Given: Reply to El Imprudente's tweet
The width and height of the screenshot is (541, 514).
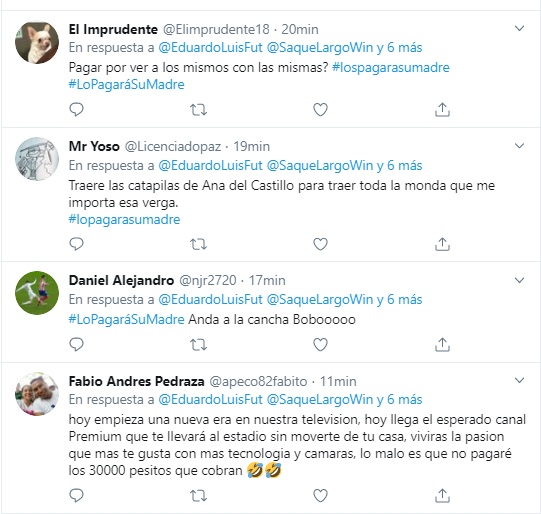Looking at the screenshot, I should click(x=76, y=110).
